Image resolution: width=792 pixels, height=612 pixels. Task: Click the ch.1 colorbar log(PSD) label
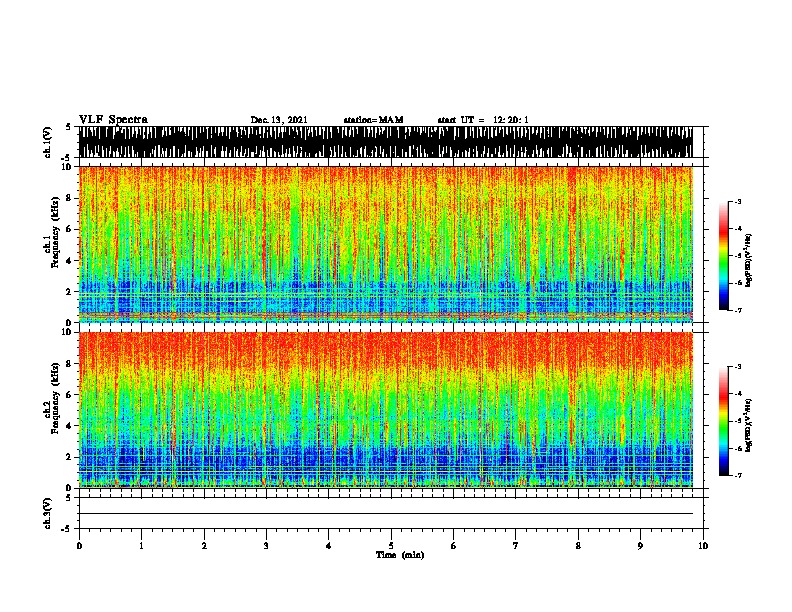pyautogui.click(x=749, y=261)
